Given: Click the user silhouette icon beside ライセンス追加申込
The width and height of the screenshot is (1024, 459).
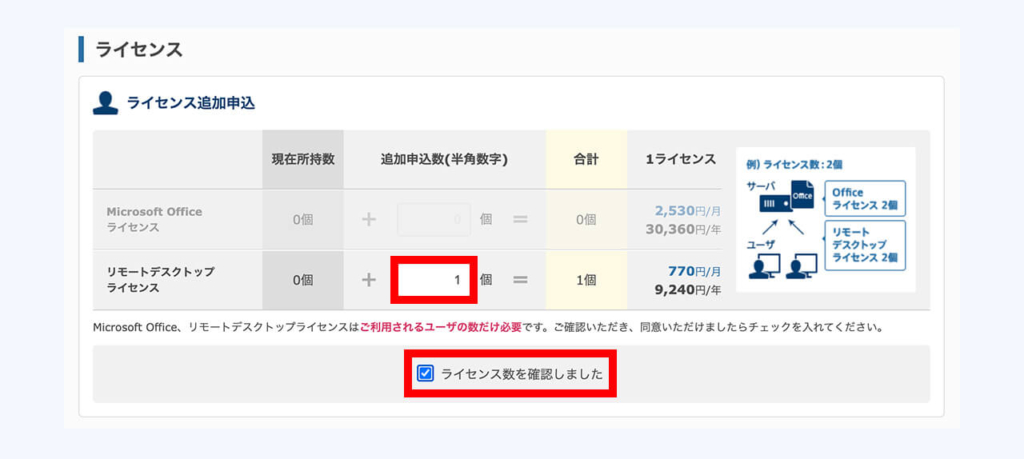Looking at the screenshot, I should coord(105,103).
